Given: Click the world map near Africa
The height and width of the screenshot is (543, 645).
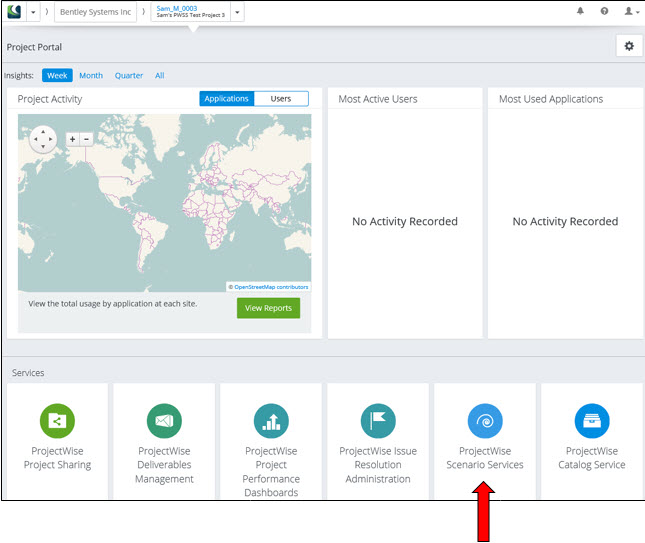Looking at the screenshot, I should [x=210, y=218].
